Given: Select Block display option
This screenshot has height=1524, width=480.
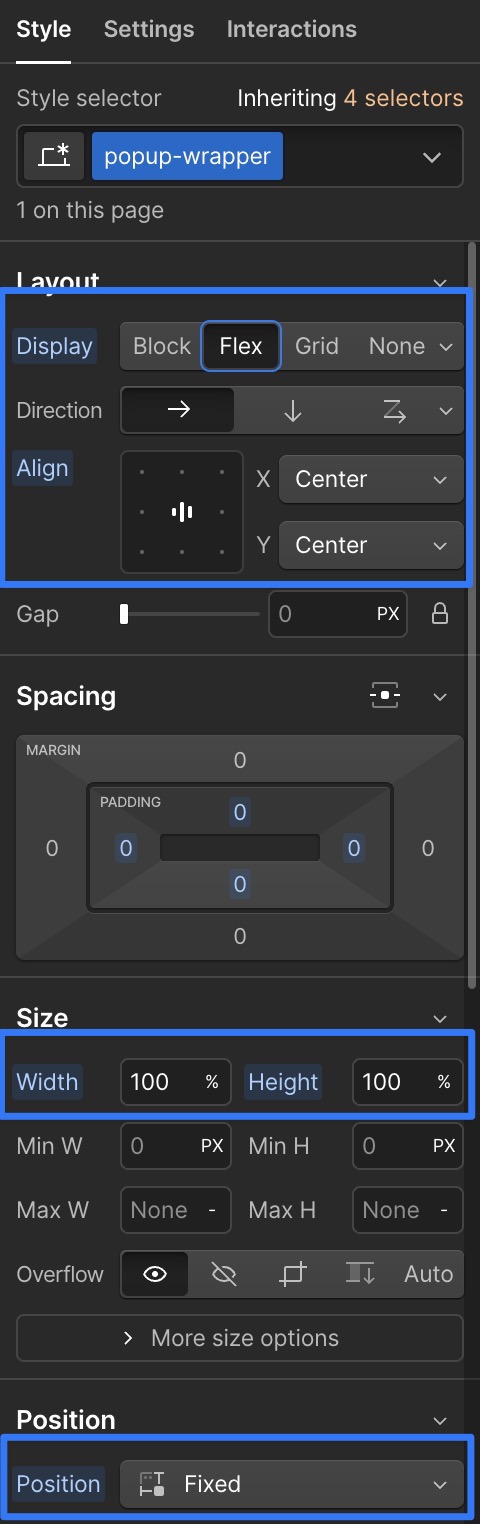Looking at the screenshot, I should (x=162, y=346).
